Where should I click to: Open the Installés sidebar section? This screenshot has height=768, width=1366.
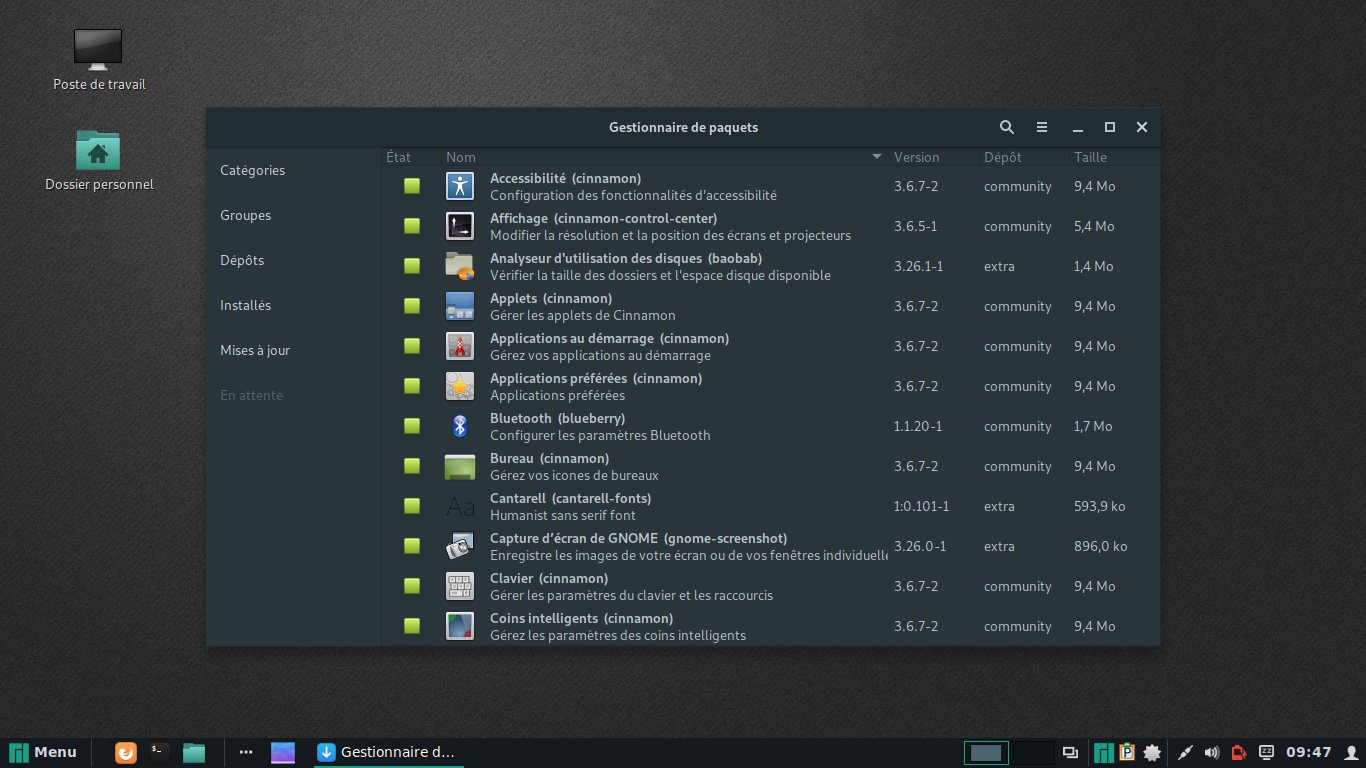click(245, 305)
